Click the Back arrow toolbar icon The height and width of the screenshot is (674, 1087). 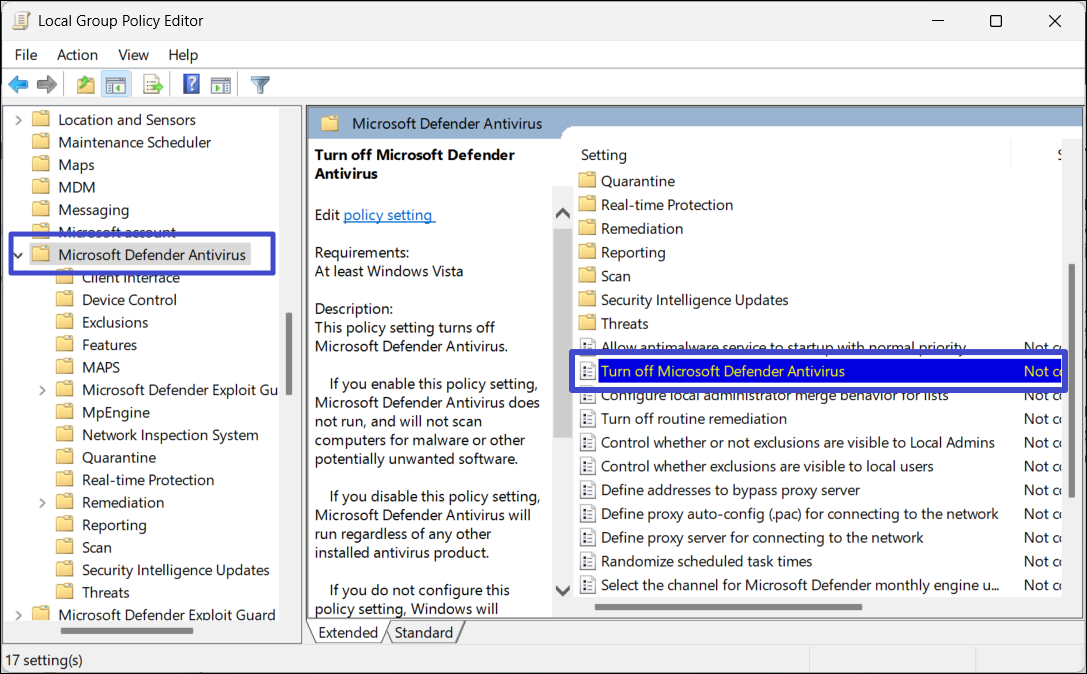tap(18, 85)
